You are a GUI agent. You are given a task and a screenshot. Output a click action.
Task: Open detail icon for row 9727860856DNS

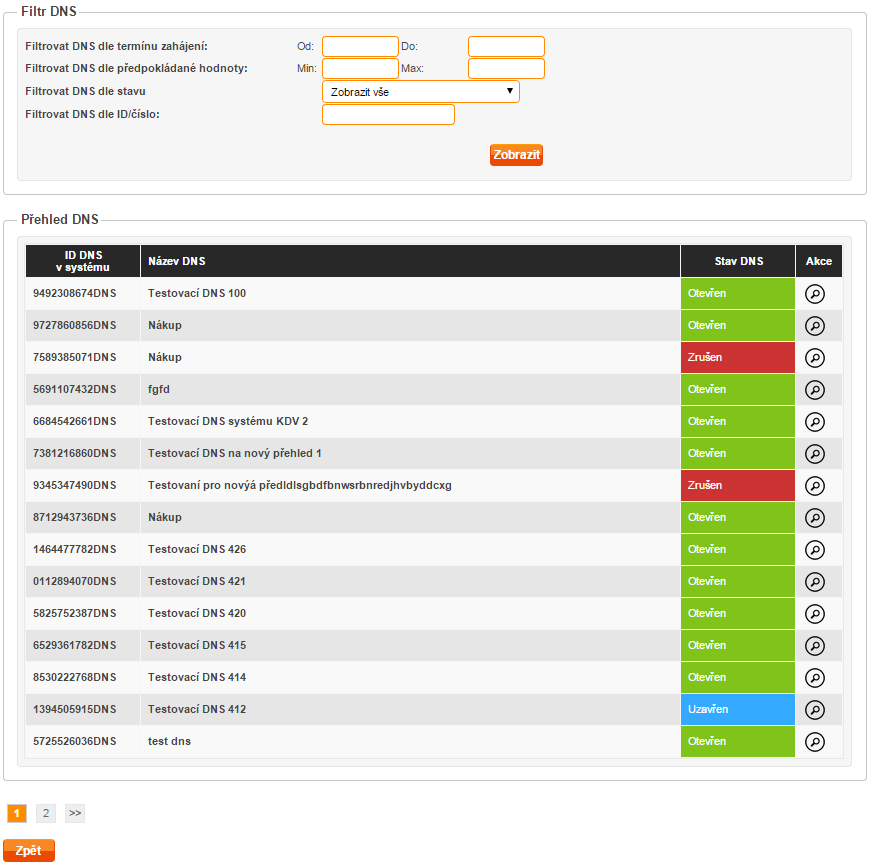[x=815, y=326]
